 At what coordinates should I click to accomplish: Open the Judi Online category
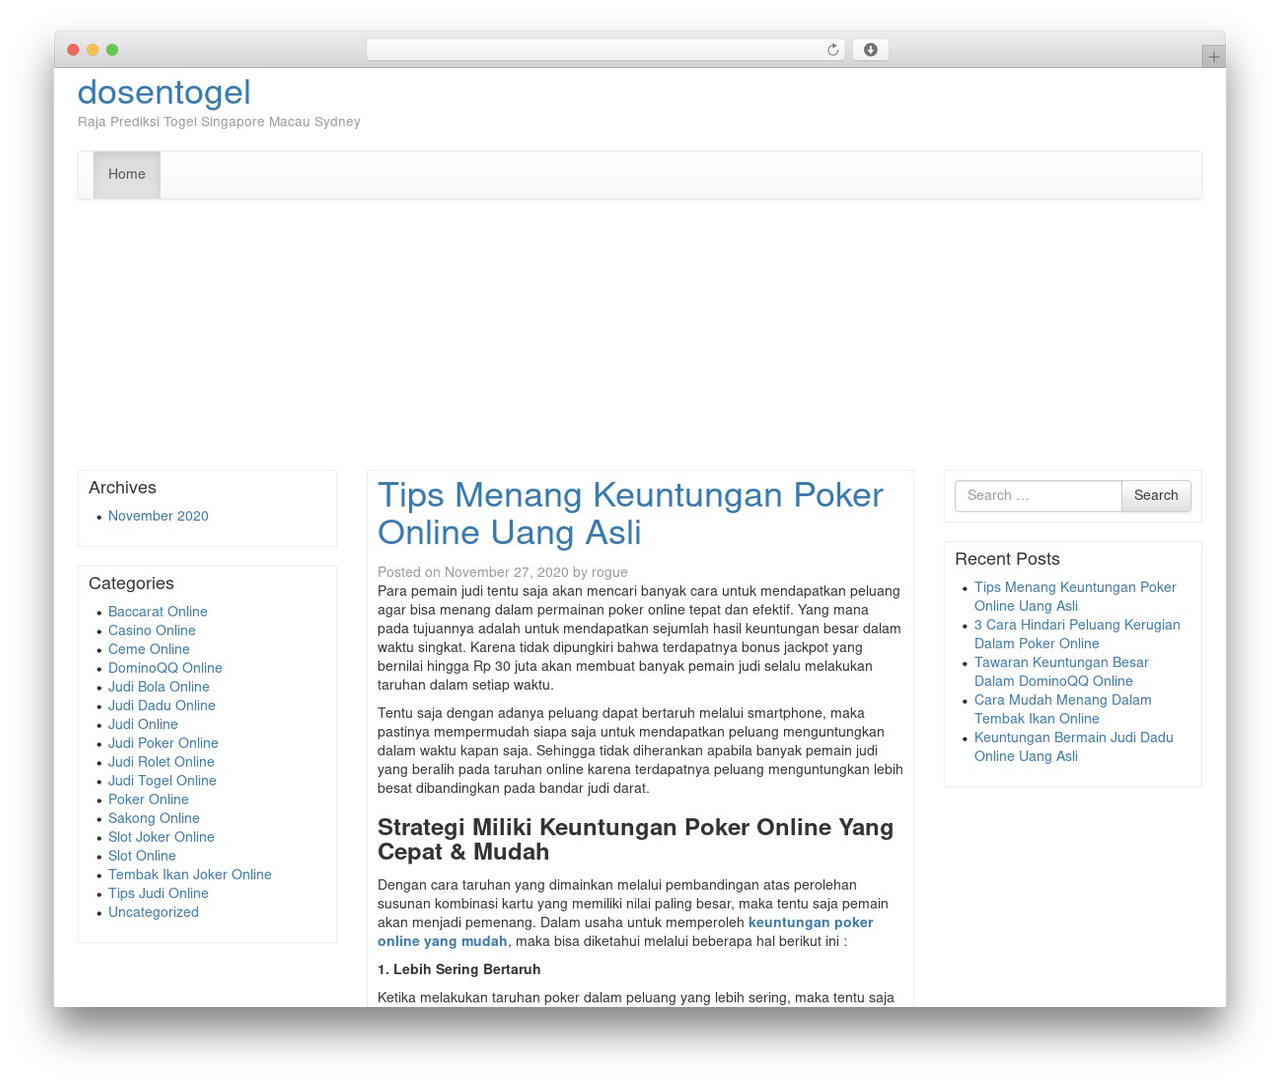click(143, 725)
